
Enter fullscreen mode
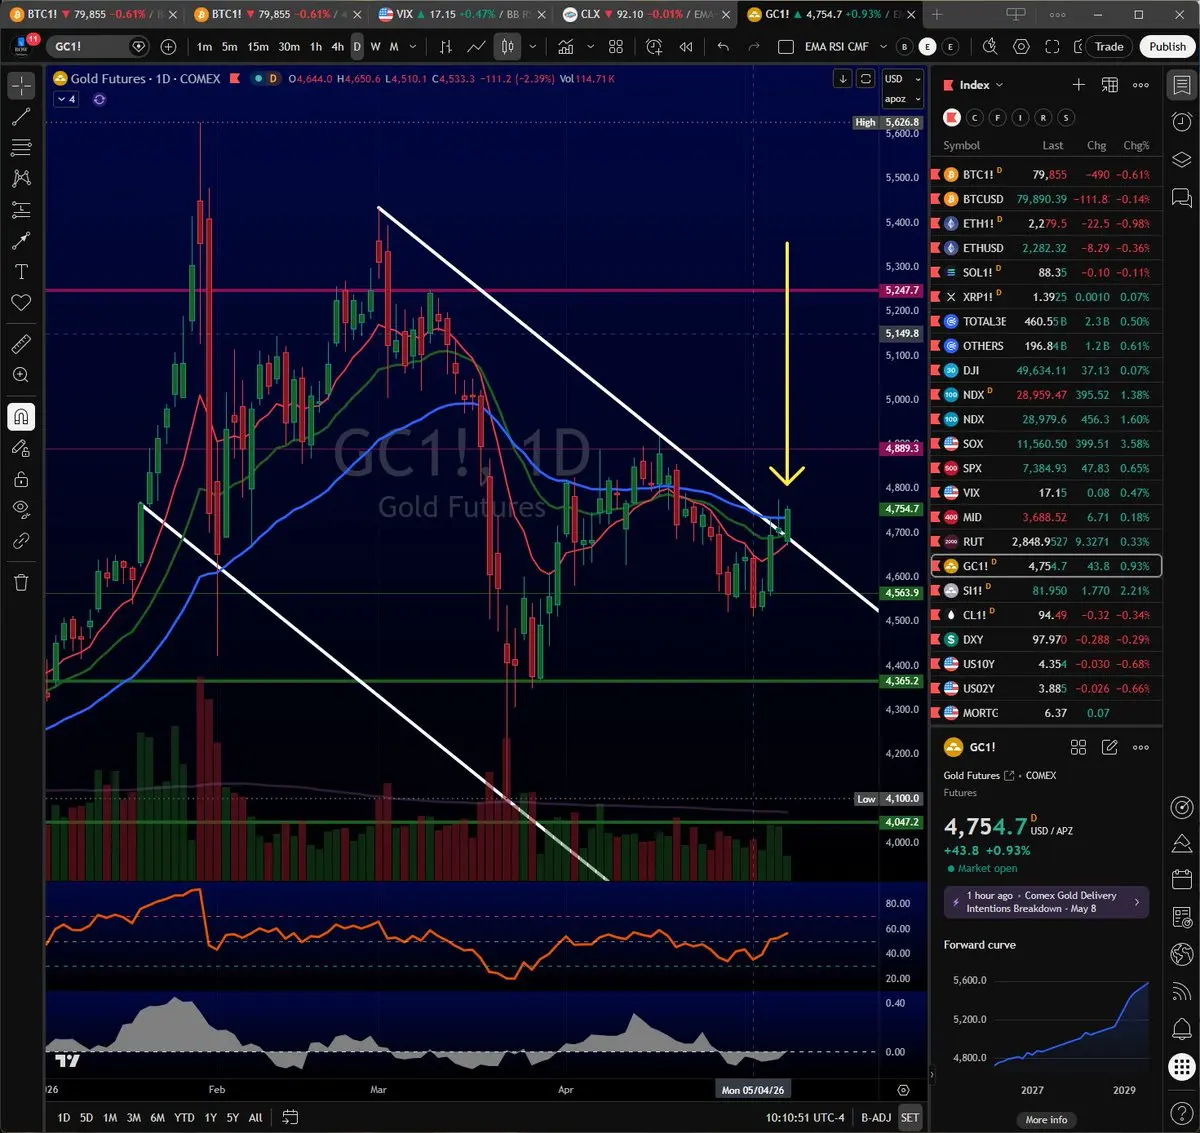[1052, 47]
